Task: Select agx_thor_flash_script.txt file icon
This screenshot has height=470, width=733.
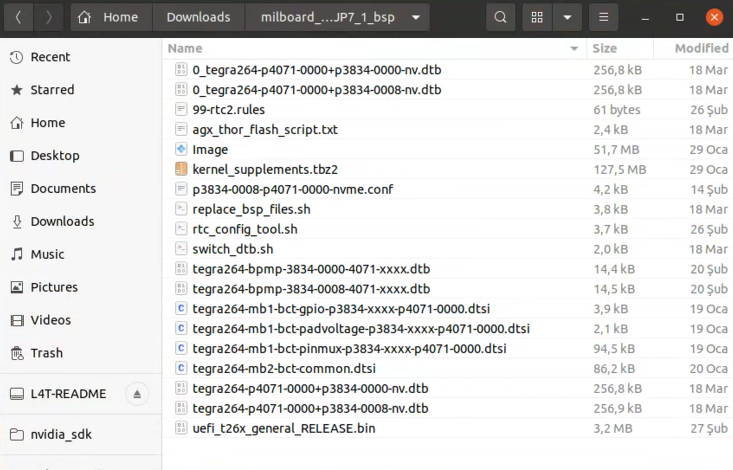Action: 181,130
